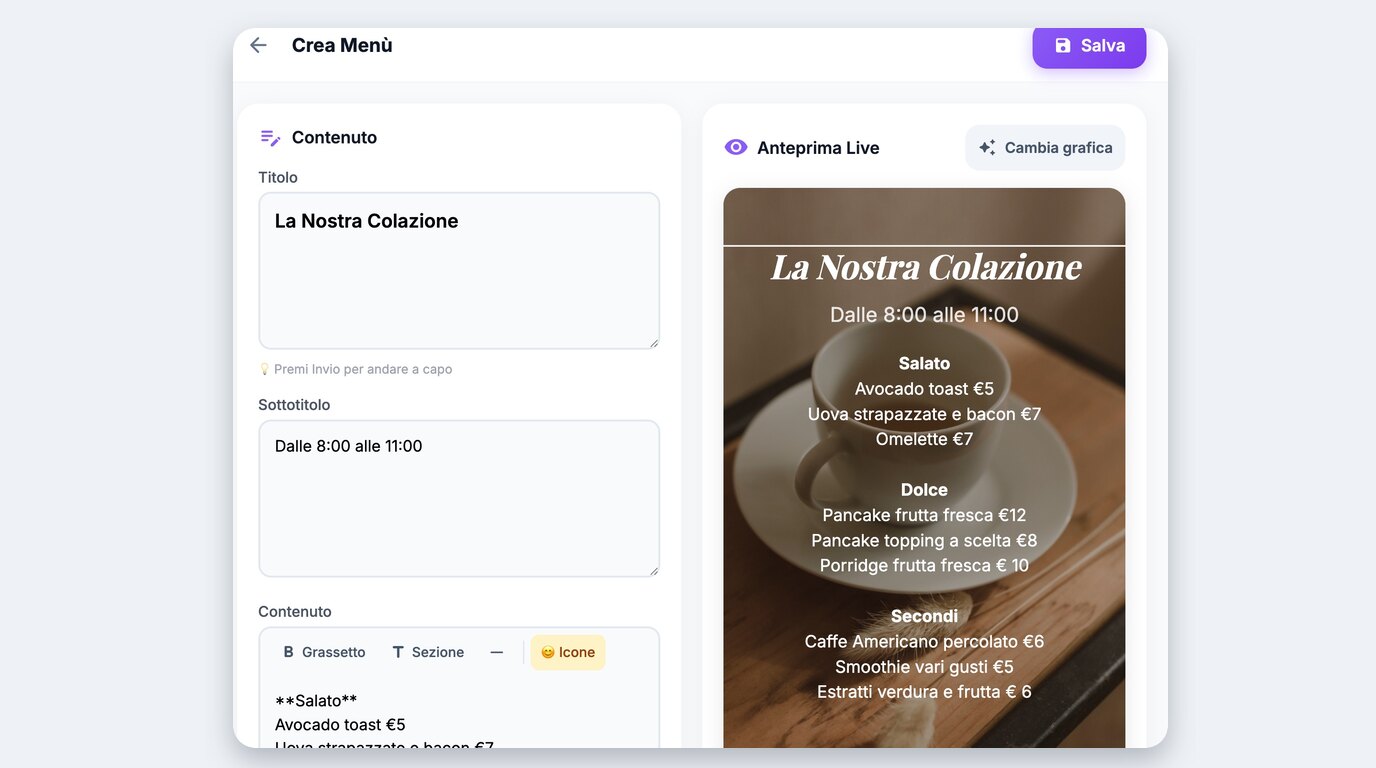Viewport: 1376px width, 768px height.
Task: Click Caffe Americano percolato €6
Action: 924,641
